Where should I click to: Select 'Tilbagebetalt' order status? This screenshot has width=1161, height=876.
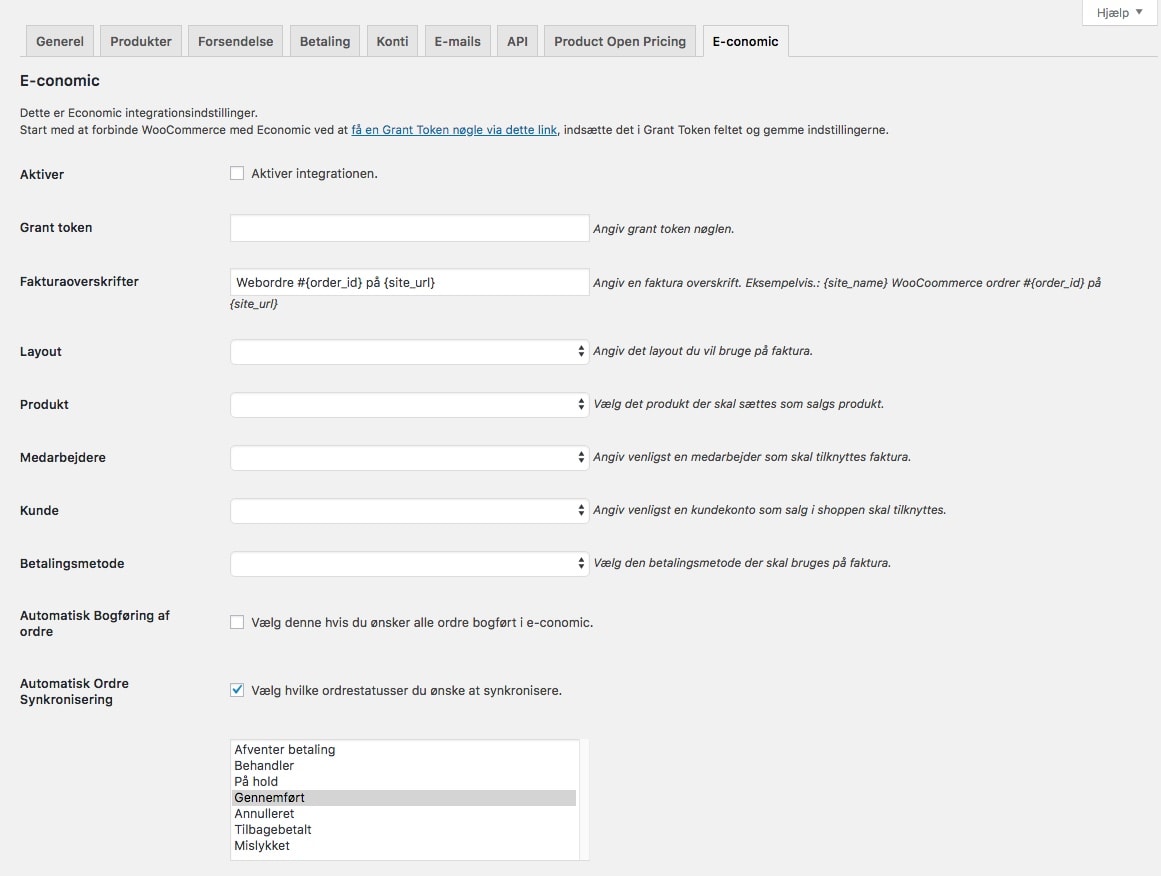[x=404, y=829]
